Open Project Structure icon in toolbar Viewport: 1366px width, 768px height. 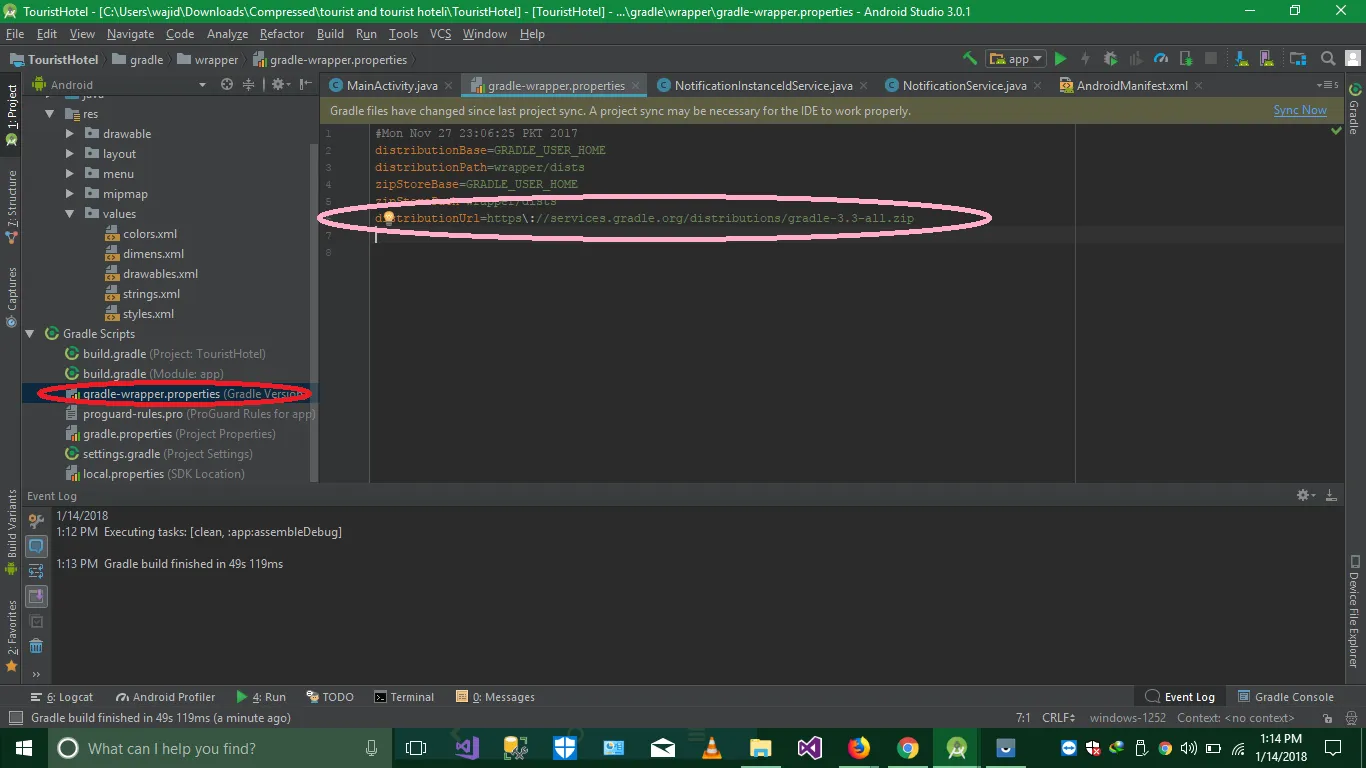coord(1298,59)
